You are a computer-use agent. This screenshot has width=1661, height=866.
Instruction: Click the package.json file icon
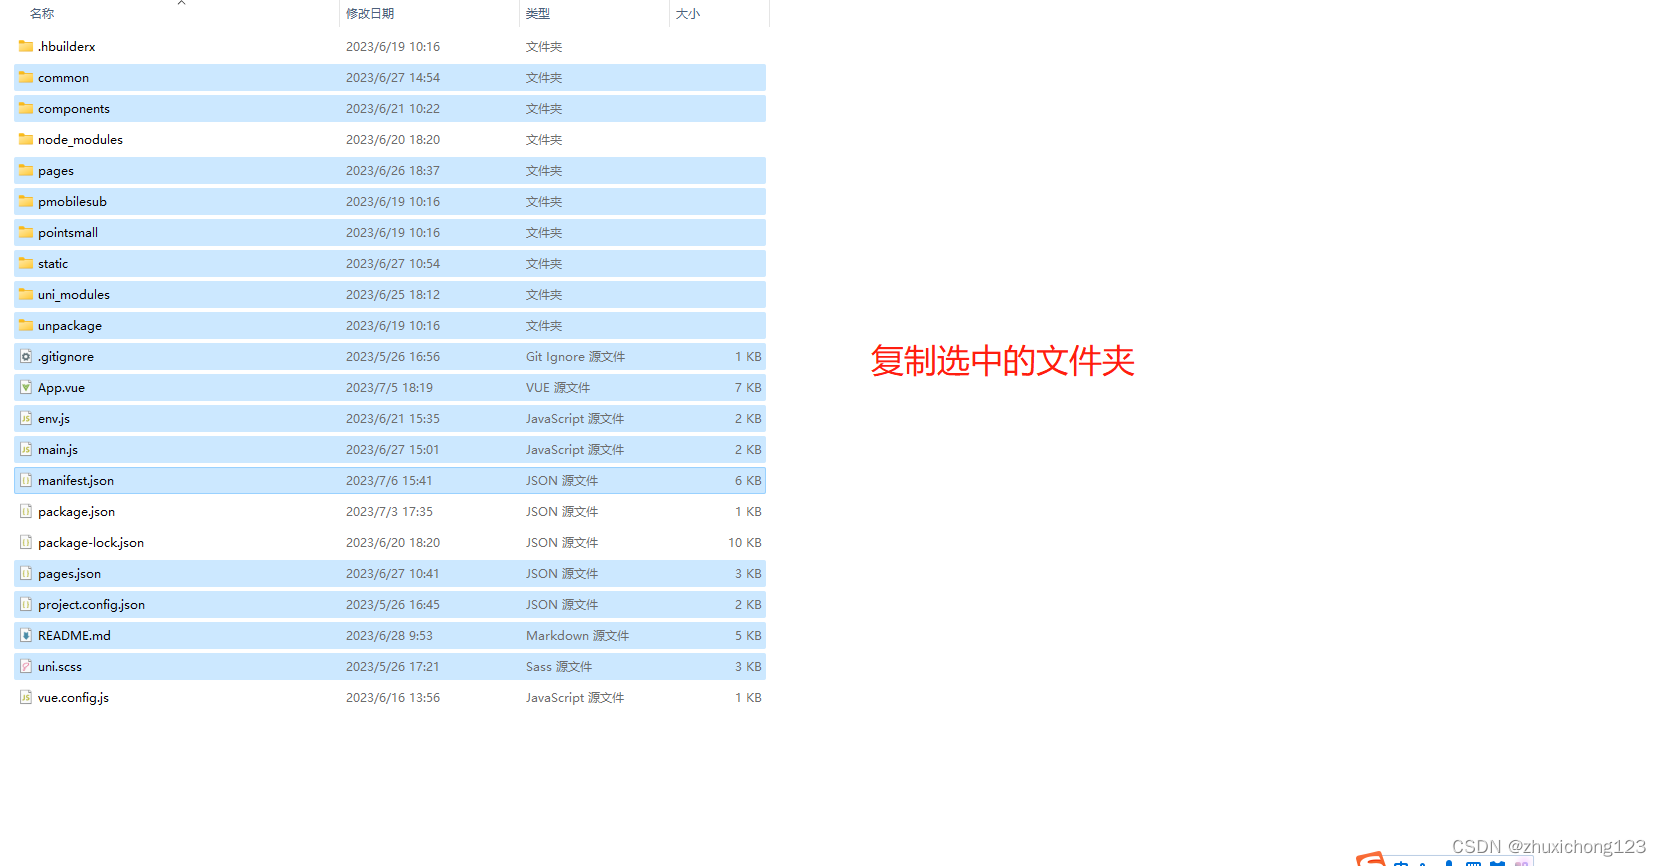(x=26, y=511)
